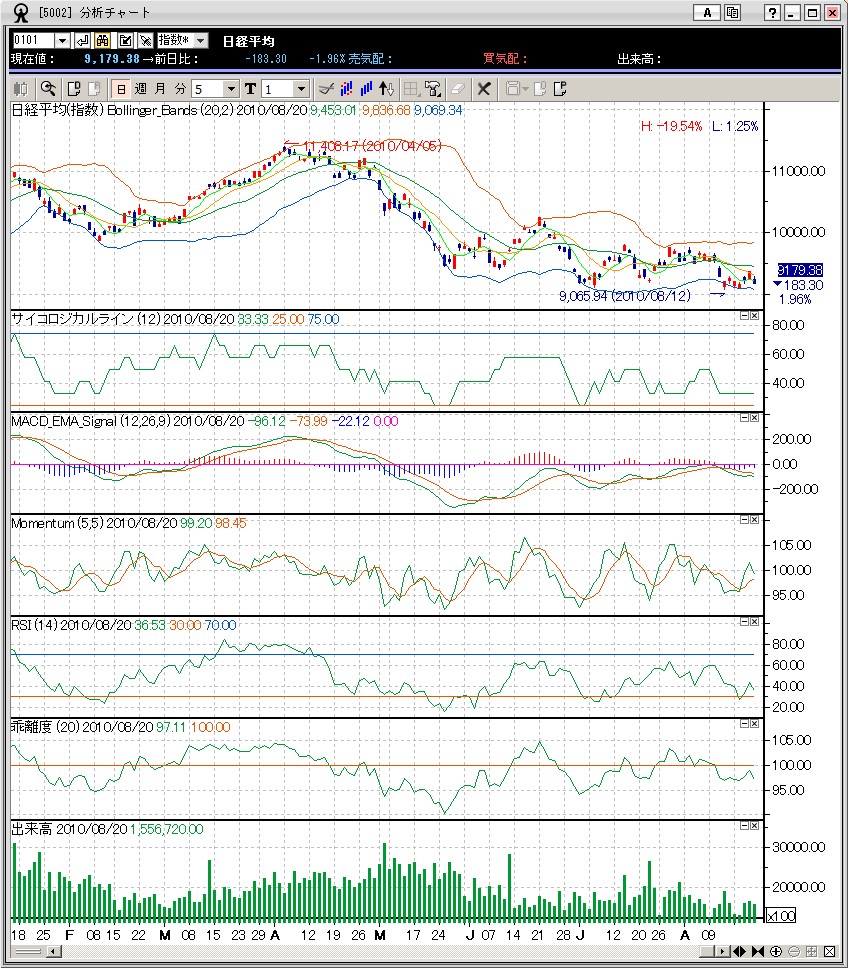Close the RSI indicator panel
Screen dimensions: 848x968
755,622
